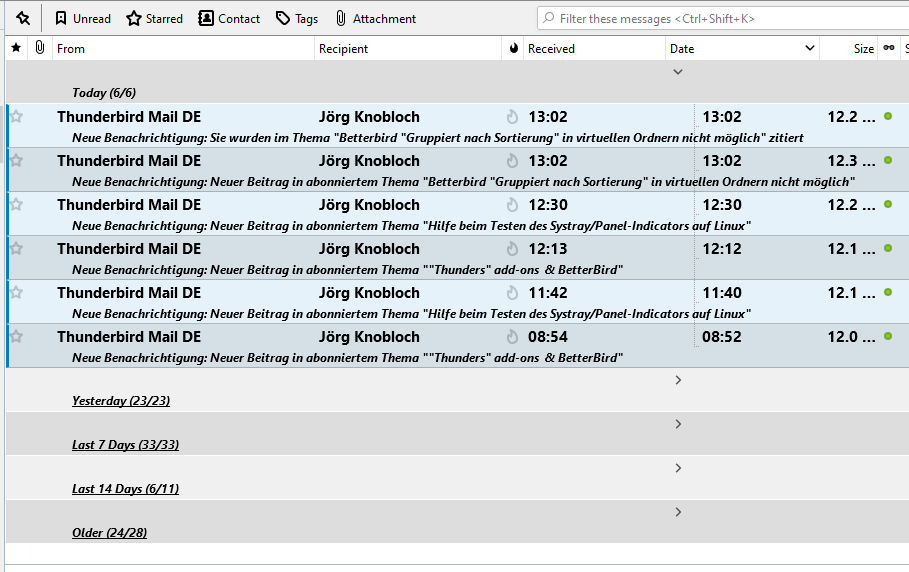909x572 pixels.
Task: Toggle read status dot of 08:54 message
Action: point(888,337)
